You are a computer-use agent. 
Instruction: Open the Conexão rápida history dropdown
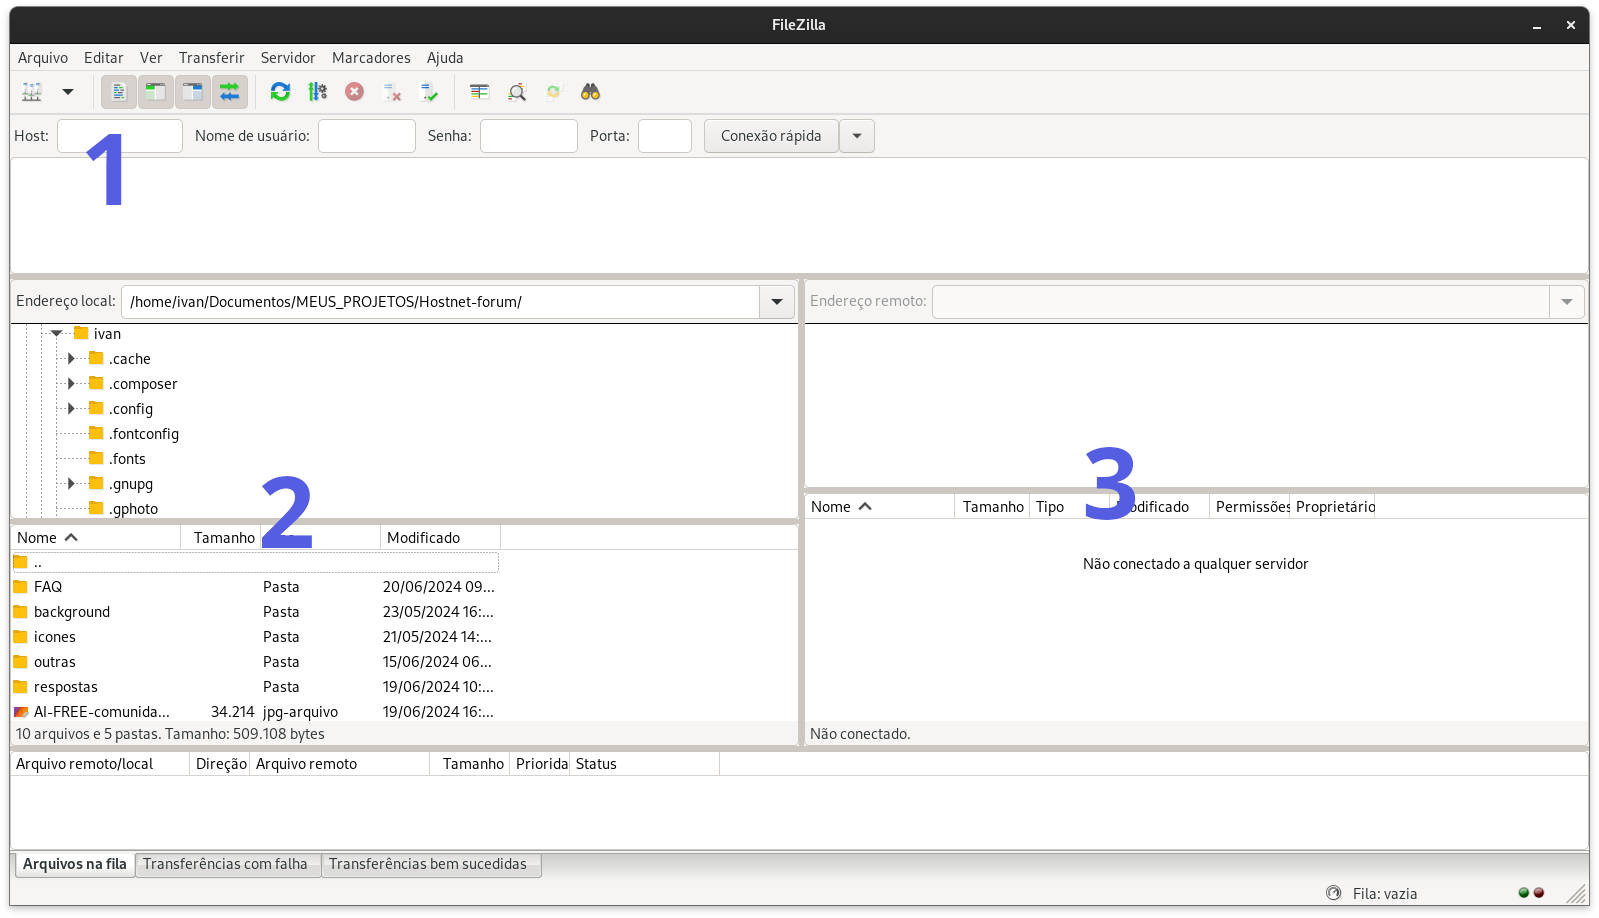(x=857, y=136)
